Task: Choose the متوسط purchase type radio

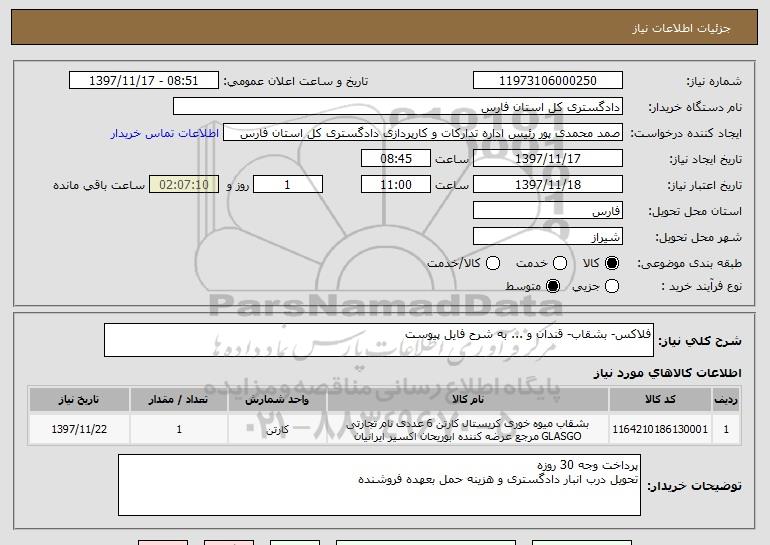Action: 553,286
